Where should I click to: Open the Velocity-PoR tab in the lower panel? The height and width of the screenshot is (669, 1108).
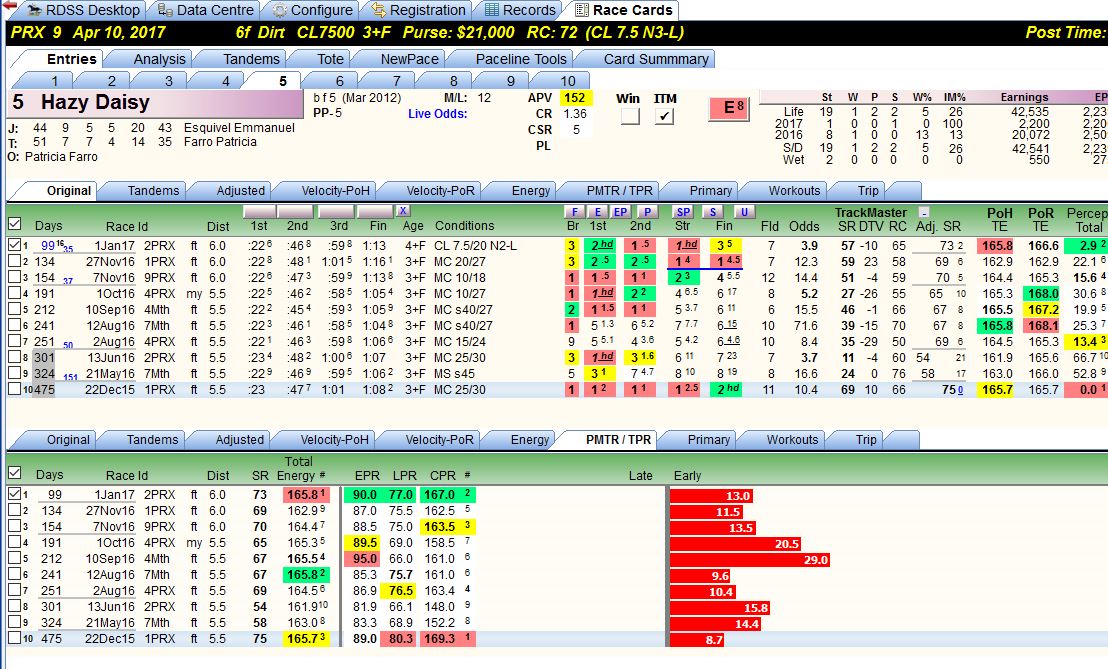coord(439,439)
